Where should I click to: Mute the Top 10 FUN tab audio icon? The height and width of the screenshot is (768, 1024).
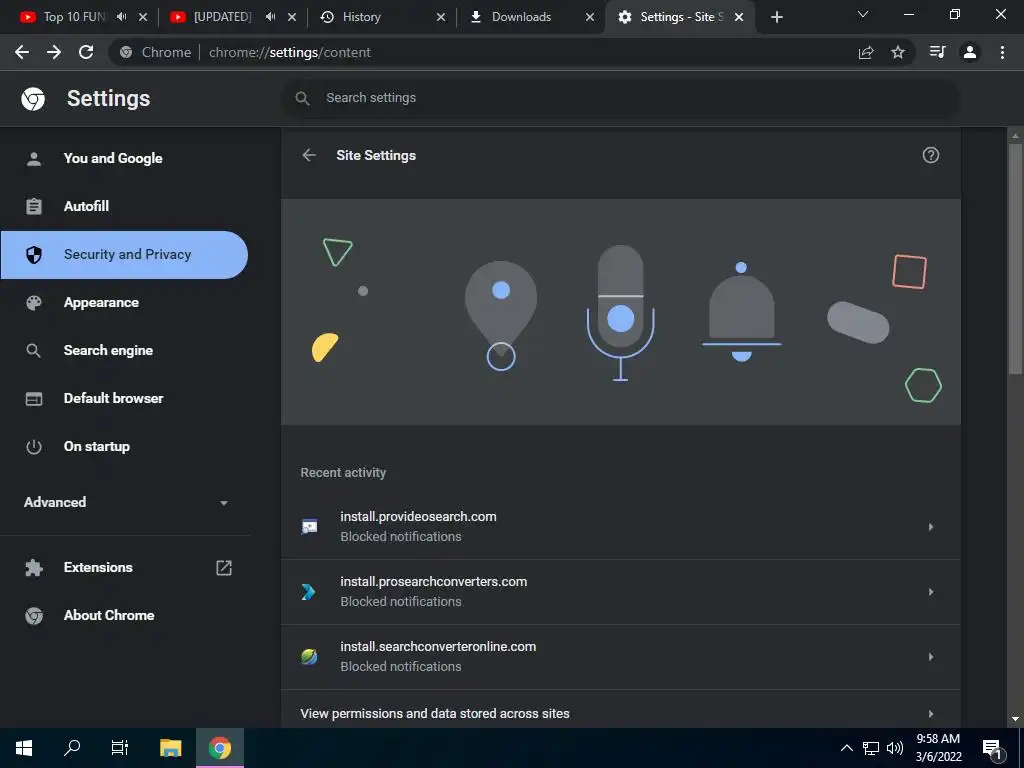point(121,17)
